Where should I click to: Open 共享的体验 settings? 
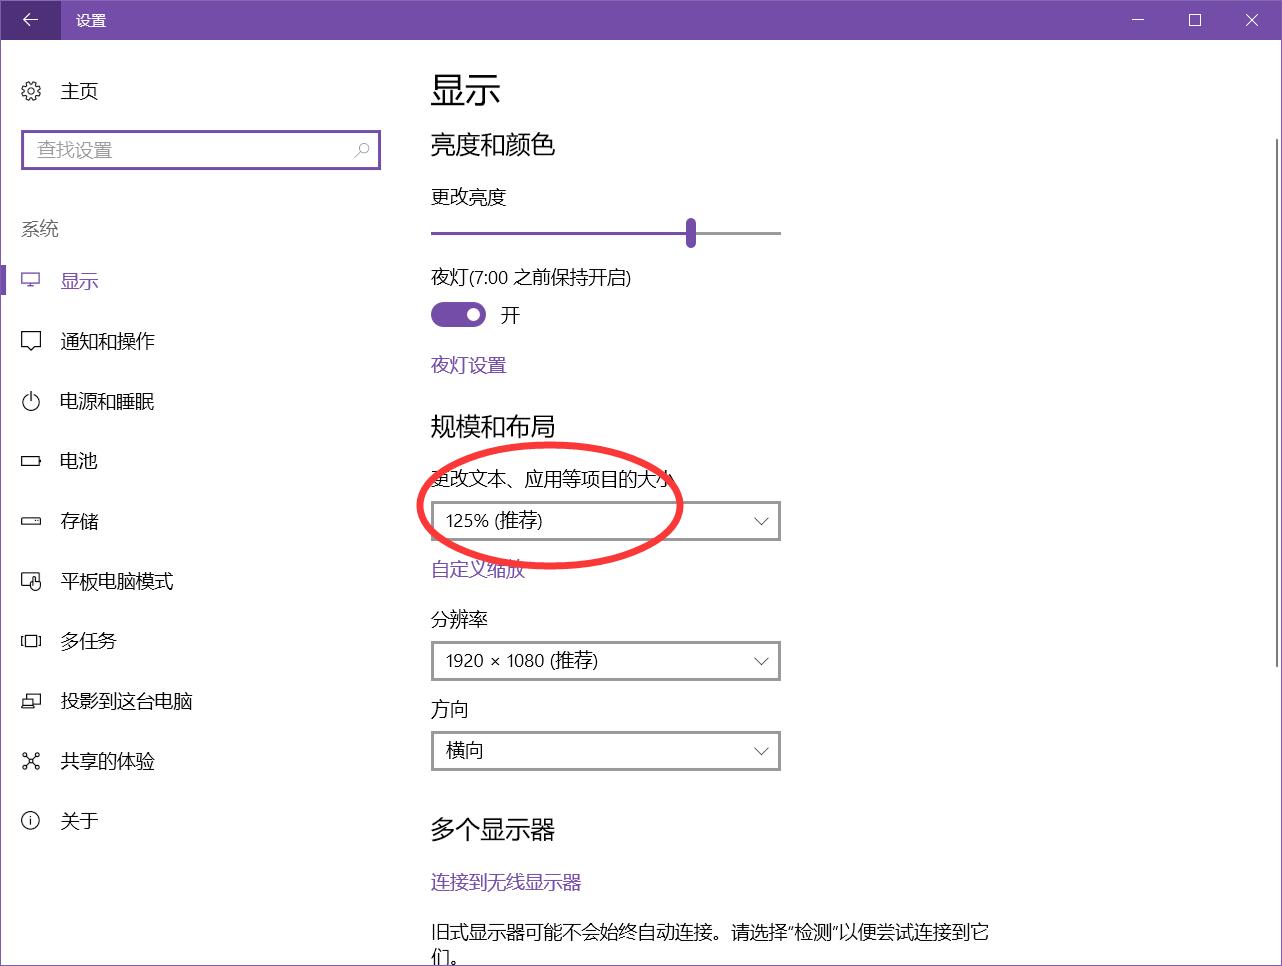point(107,761)
